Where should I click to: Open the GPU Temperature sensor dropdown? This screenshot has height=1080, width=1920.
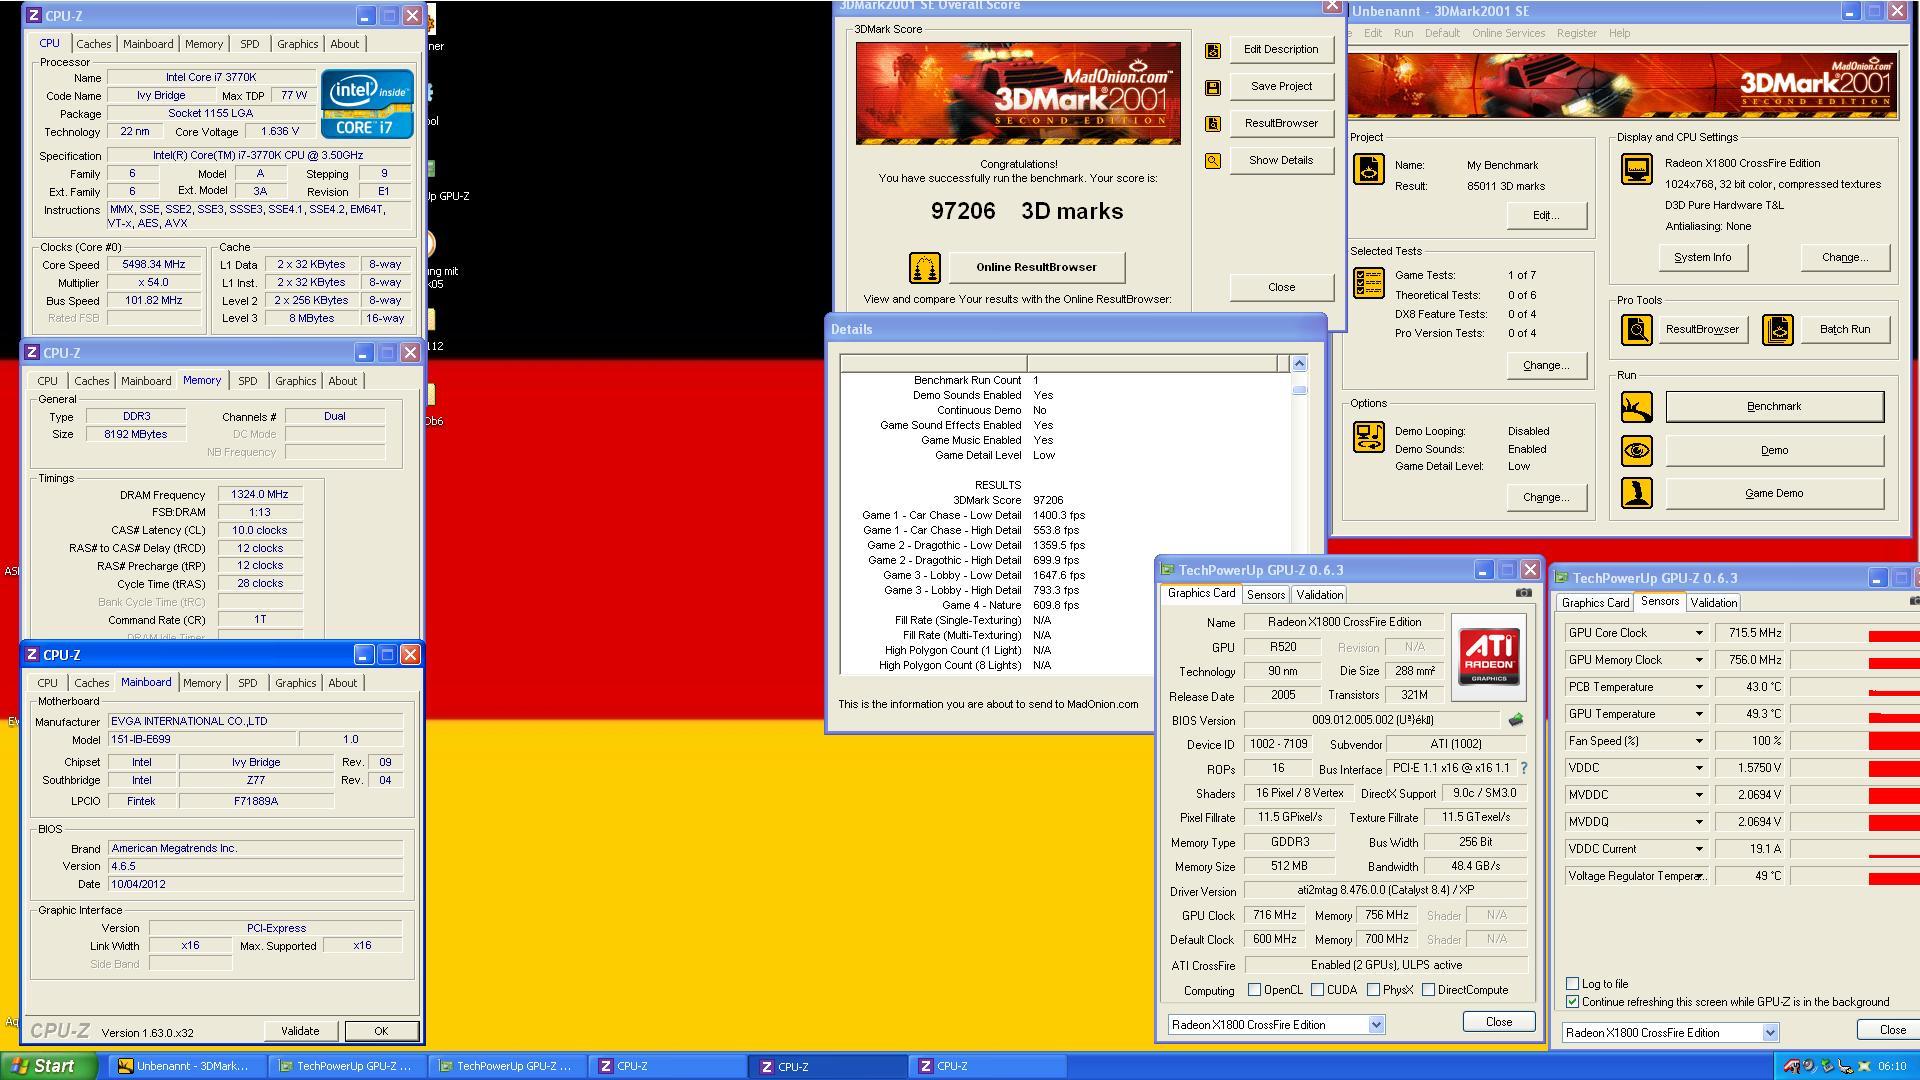tap(1698, 714)
